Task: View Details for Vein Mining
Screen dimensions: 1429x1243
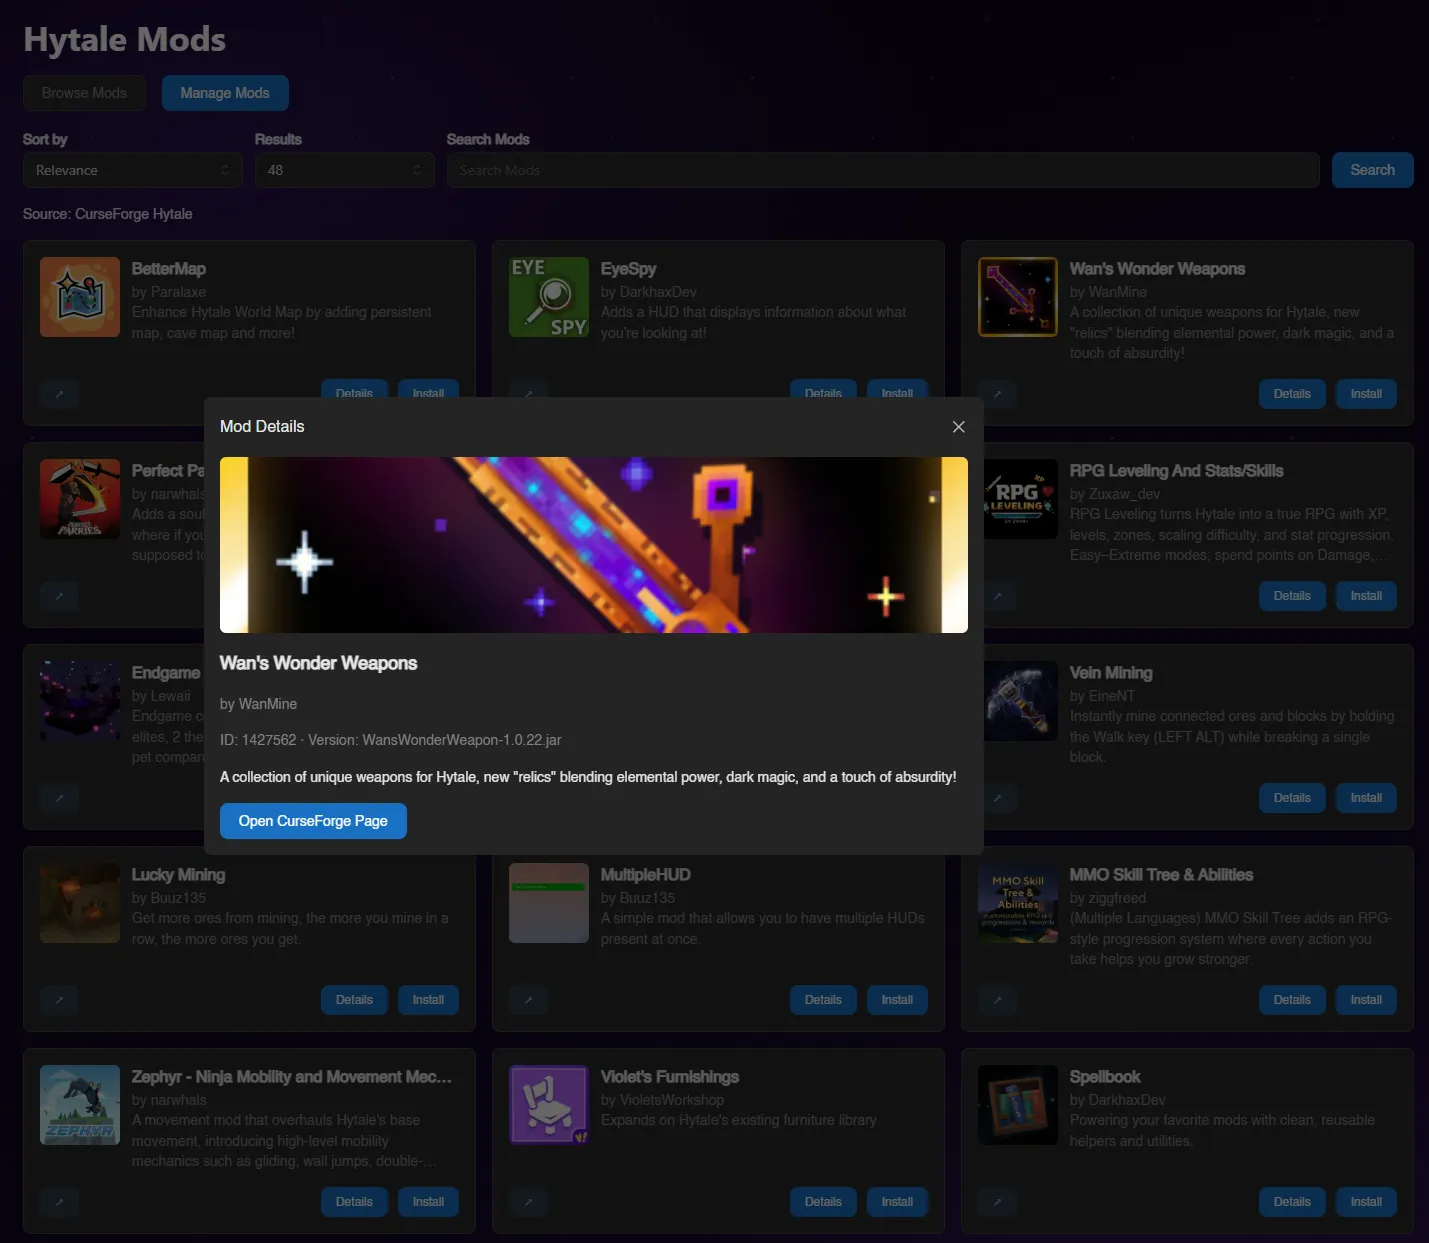Action: click(1292, 798)
